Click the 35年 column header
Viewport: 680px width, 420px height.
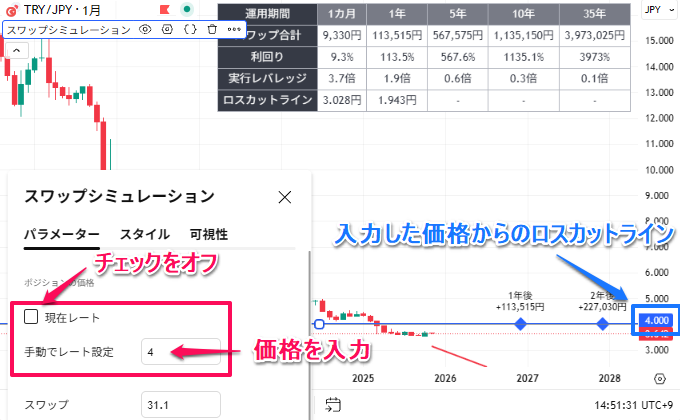[595, 14]
